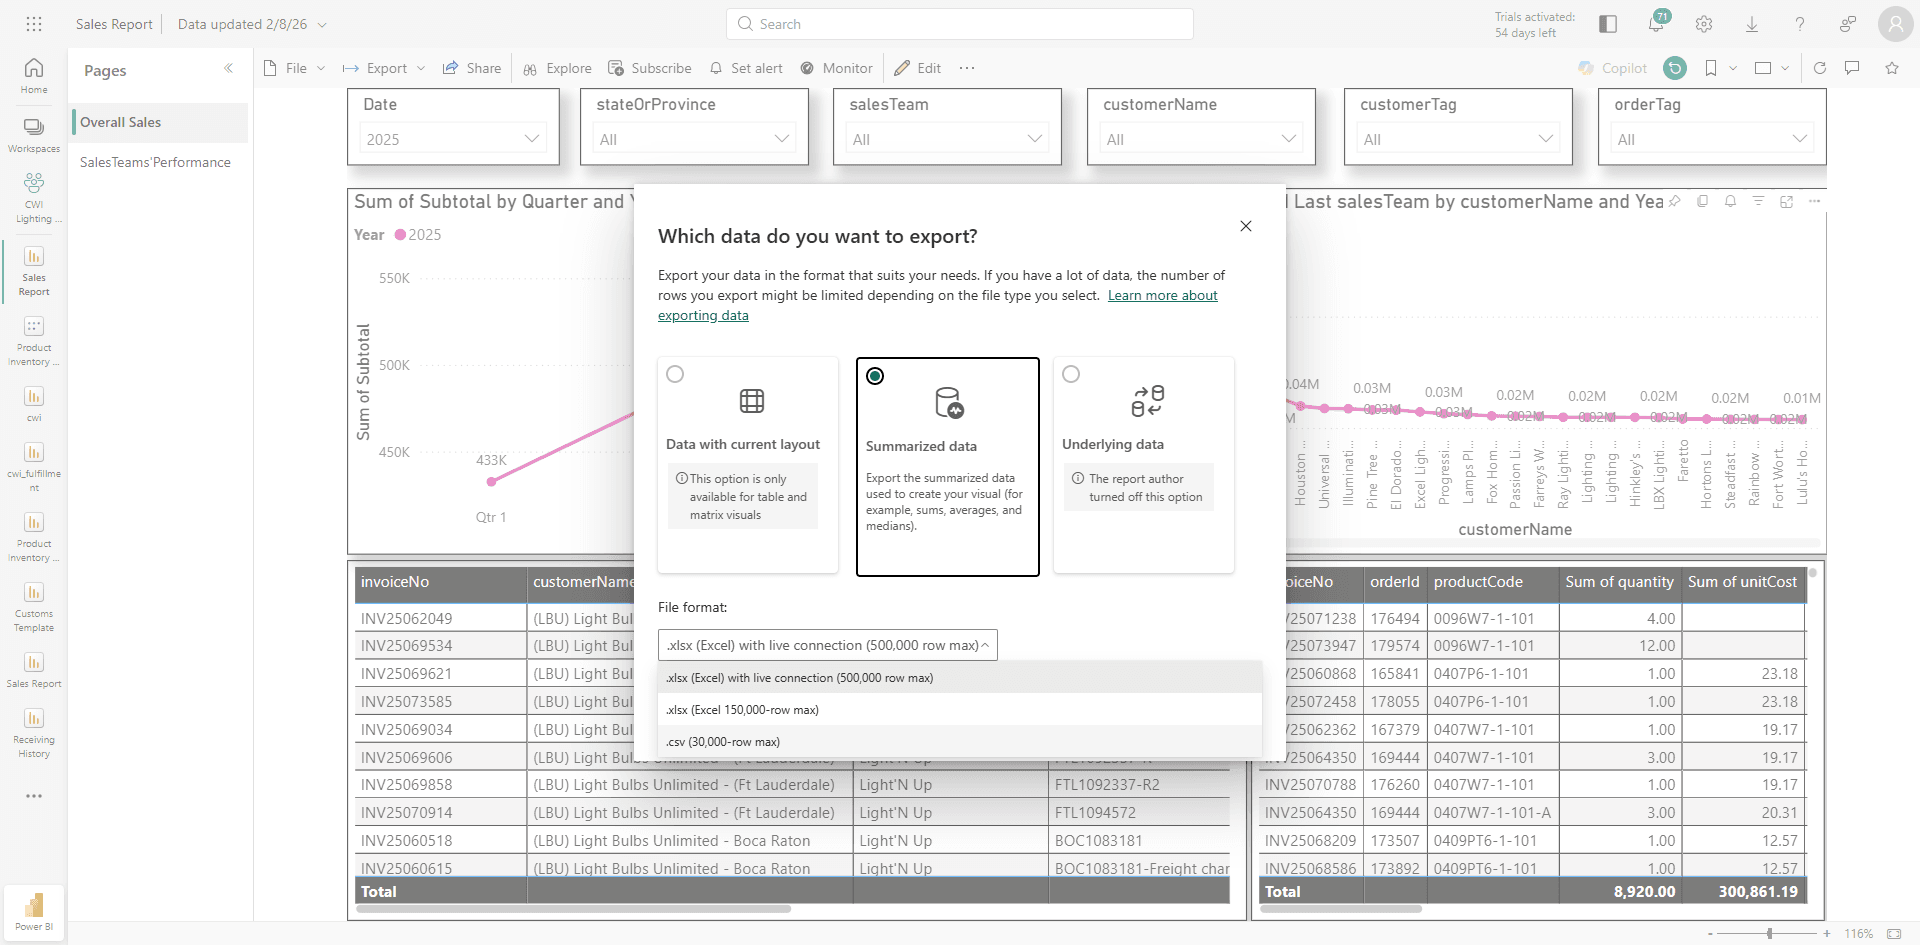Open the customerTag slicer dropdown
This screenshot has width=1920, height=945.
click(1458, 139)
